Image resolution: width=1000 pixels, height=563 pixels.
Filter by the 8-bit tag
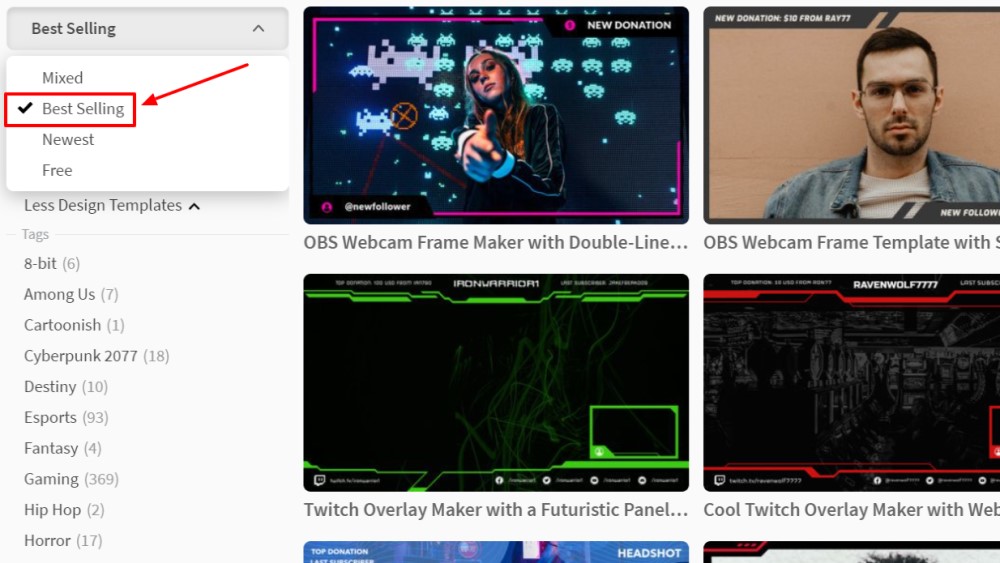(x=41, y=264)
